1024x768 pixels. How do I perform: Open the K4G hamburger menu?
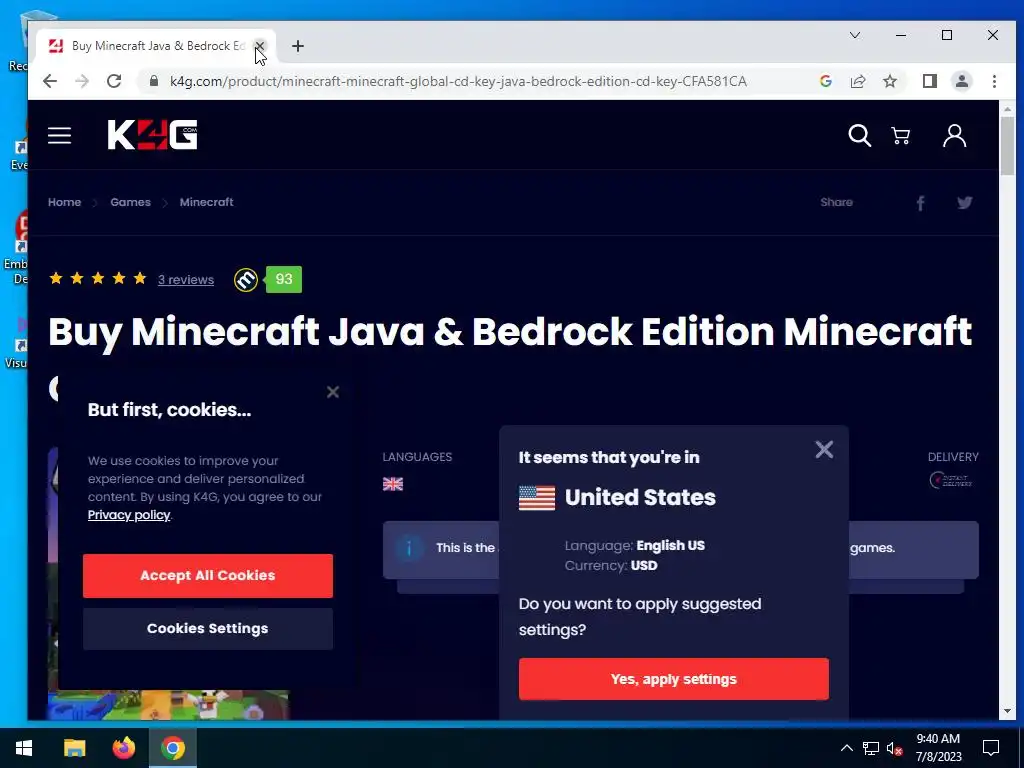pos(59,136)
